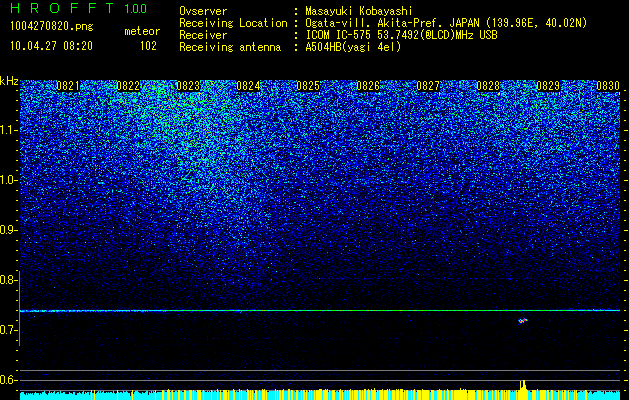This screenshot has height=400, width=629.
Task: Click the green carrier line near 0.74 kHz
Action: [320, 311]
